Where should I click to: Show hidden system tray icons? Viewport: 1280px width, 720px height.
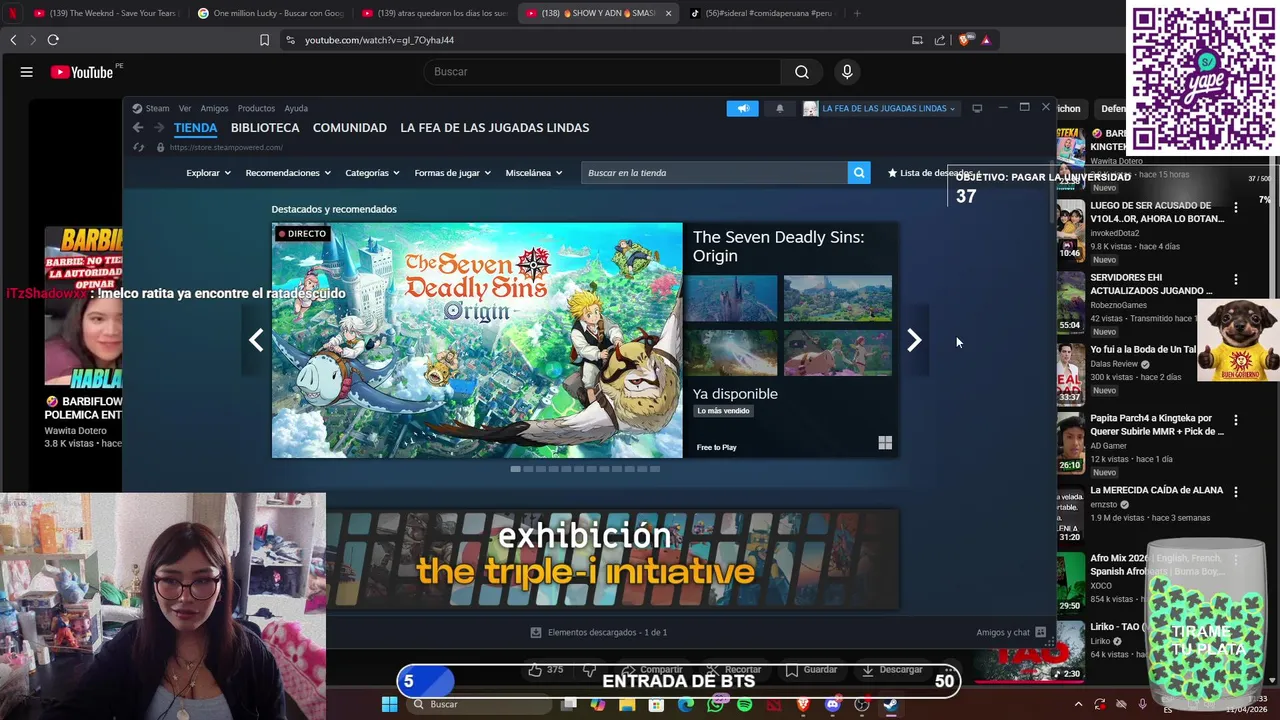coord(1078,705)
